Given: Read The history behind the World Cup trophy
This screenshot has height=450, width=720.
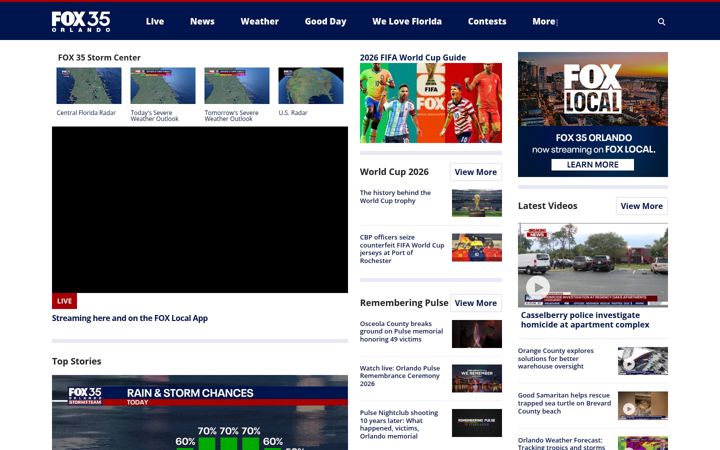Looking at the screenshot, I should point(395,197).
